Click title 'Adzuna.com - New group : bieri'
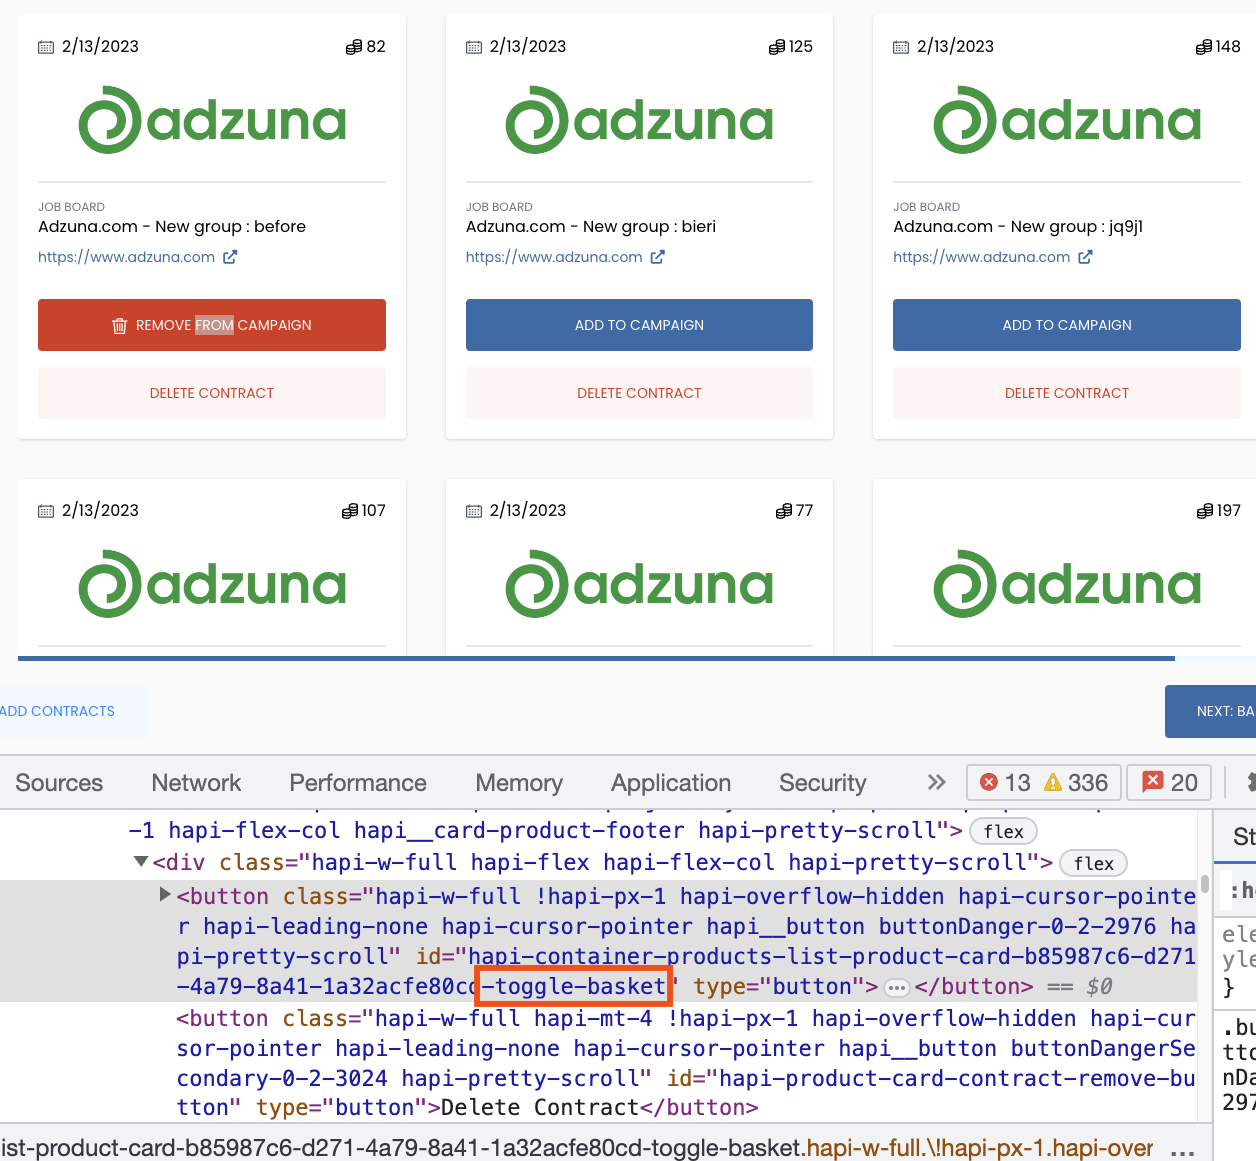Image resolution: width=1256 pixels, height=1161 pixels. tap(591, 227)
